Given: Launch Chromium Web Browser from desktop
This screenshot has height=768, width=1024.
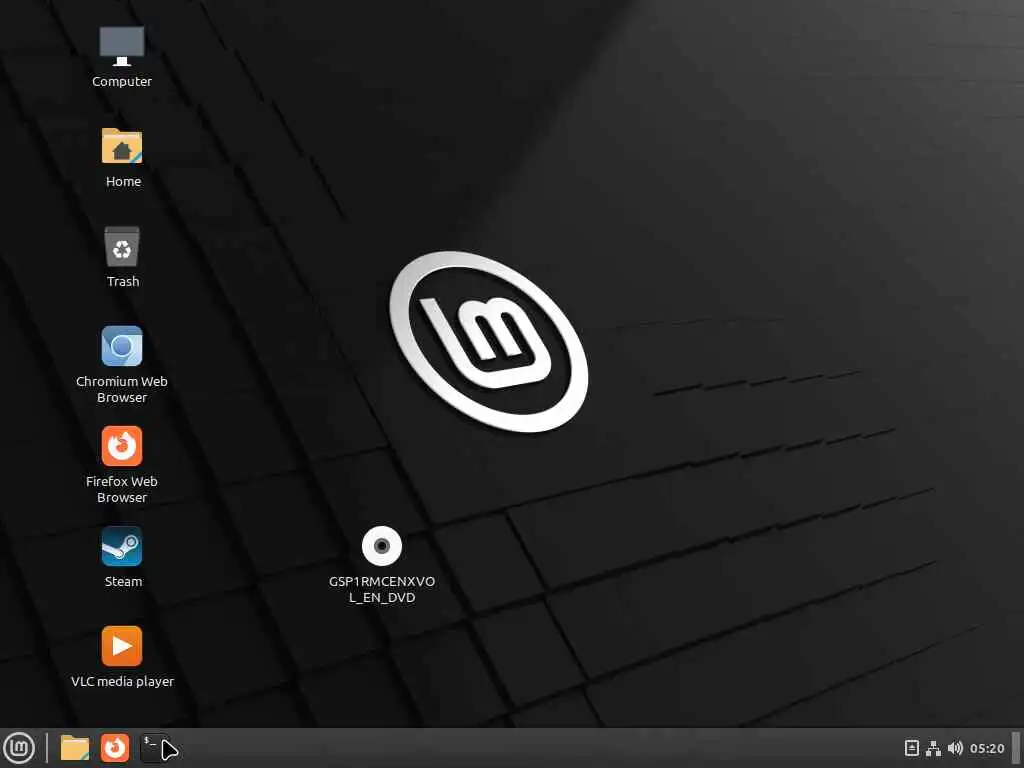Looking at the screenshot, I should (121, 346).
